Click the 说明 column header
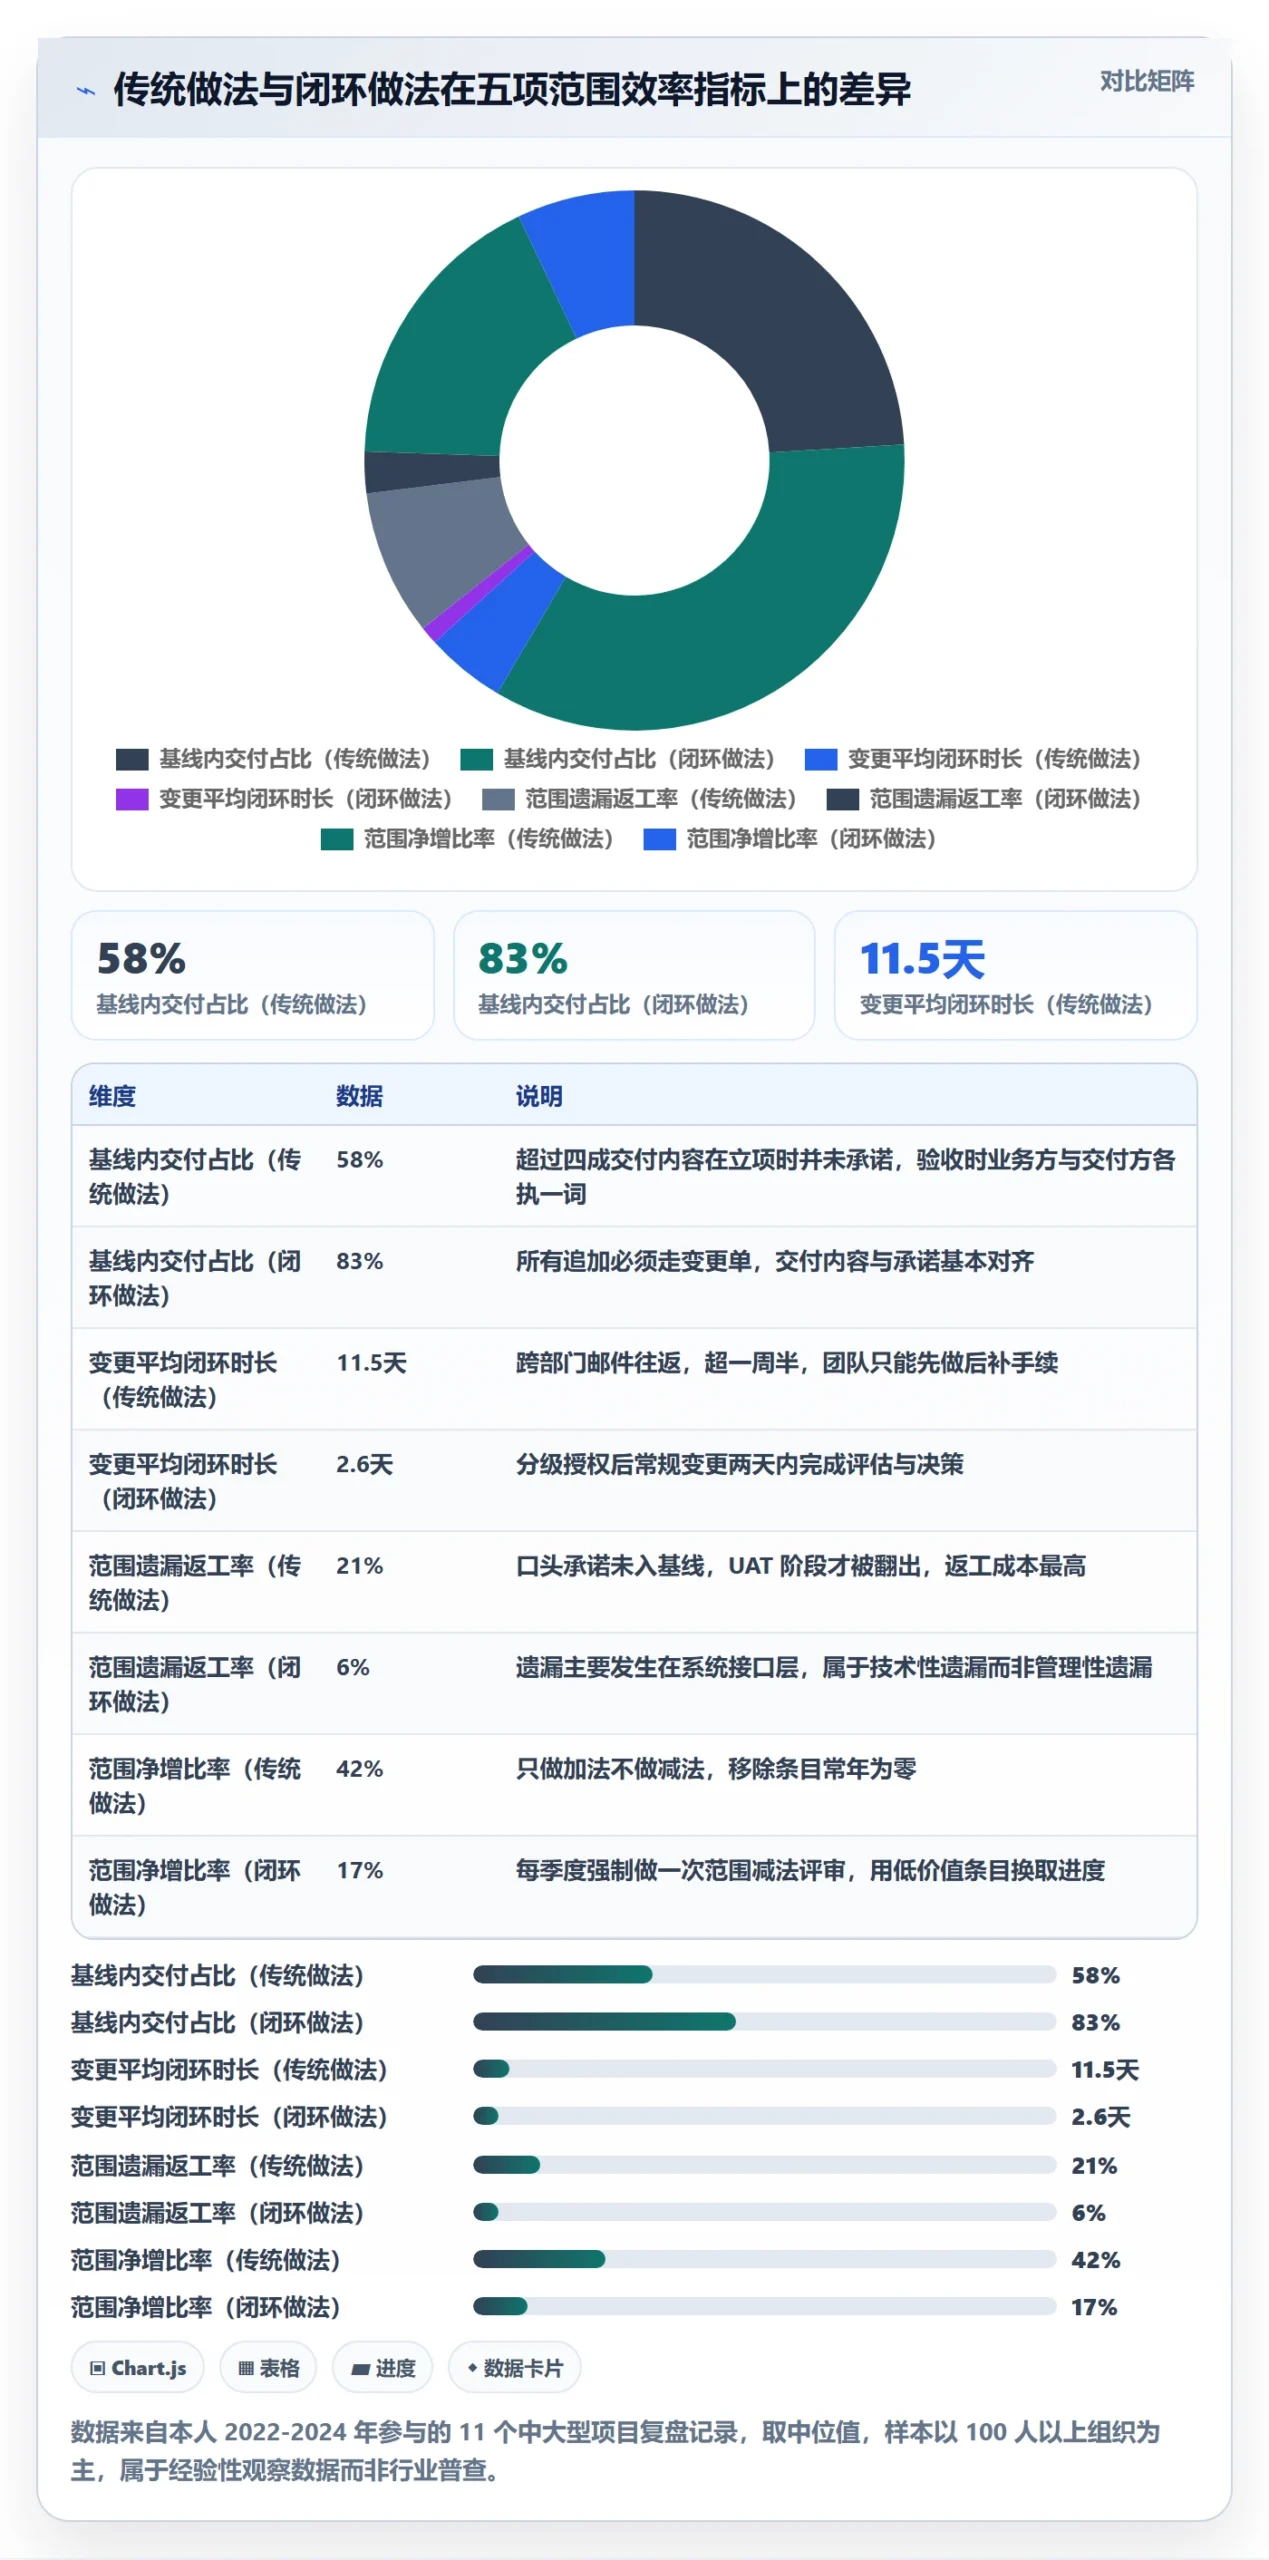This screenshot has height=2560, width=1269. (x=539, y=1096)
